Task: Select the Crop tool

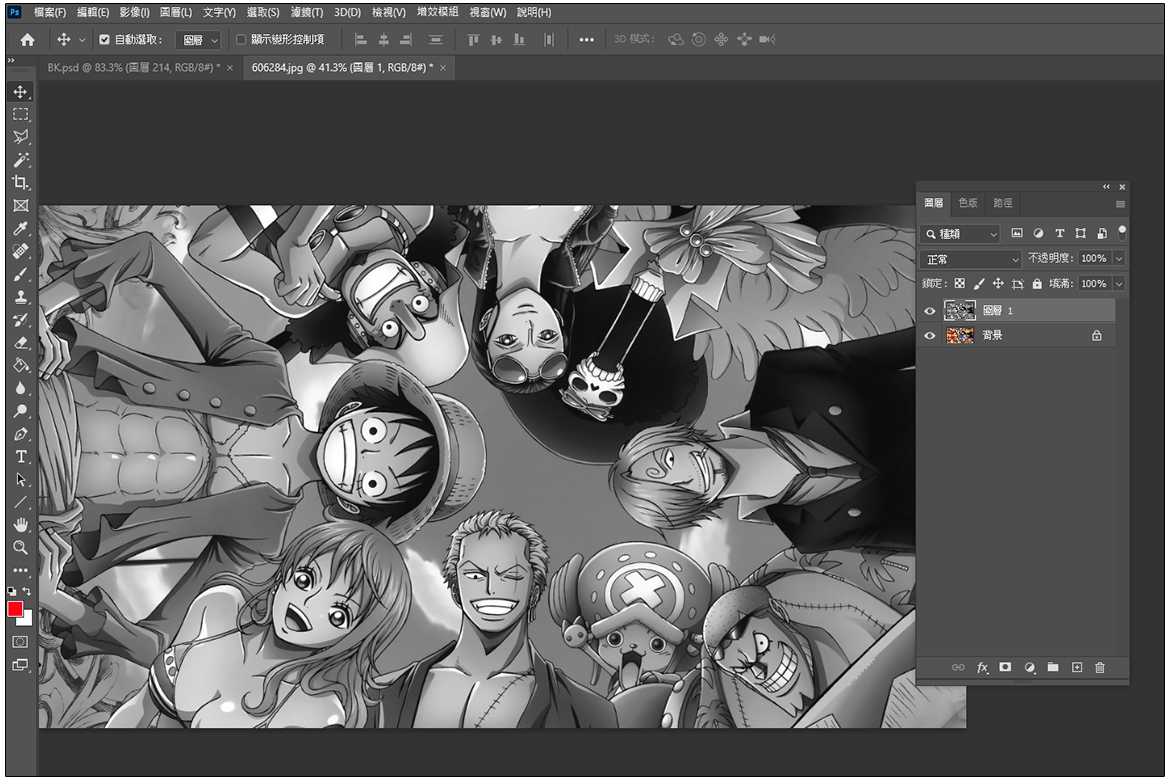Action: pos(20,182)
